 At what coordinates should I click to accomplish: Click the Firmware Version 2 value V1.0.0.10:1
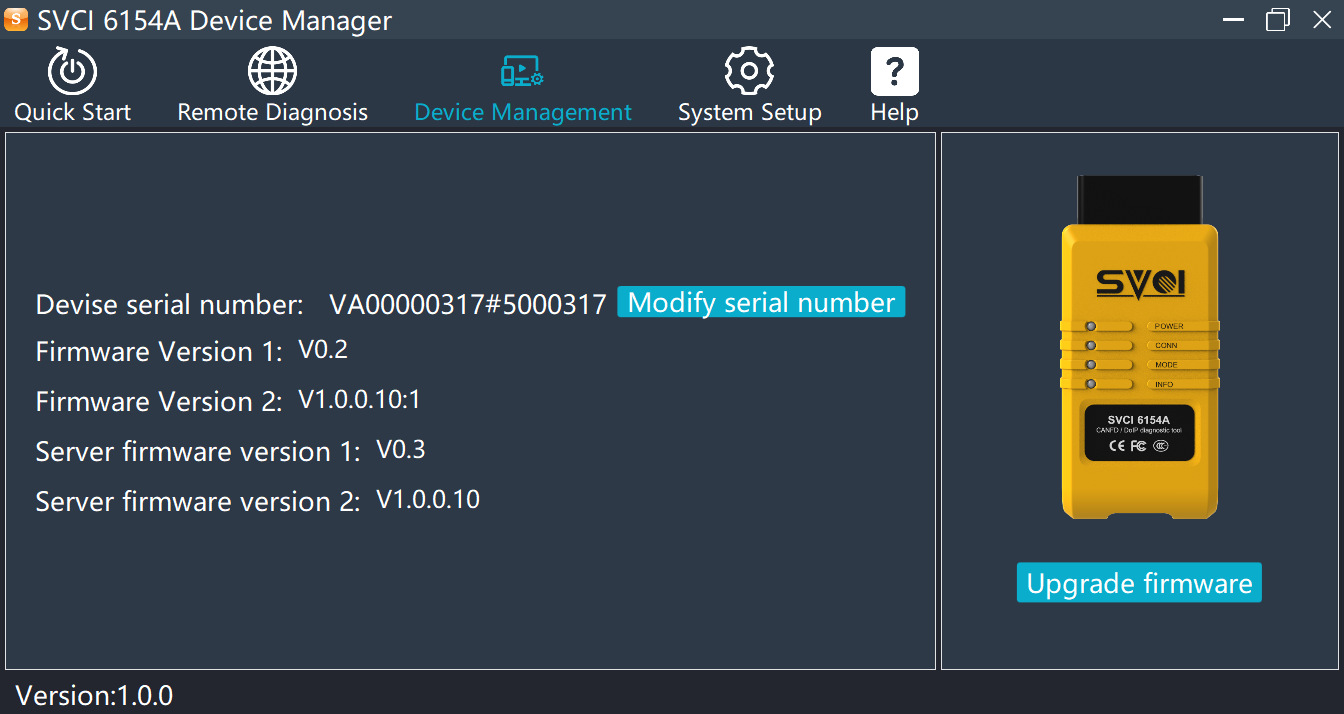360,400
